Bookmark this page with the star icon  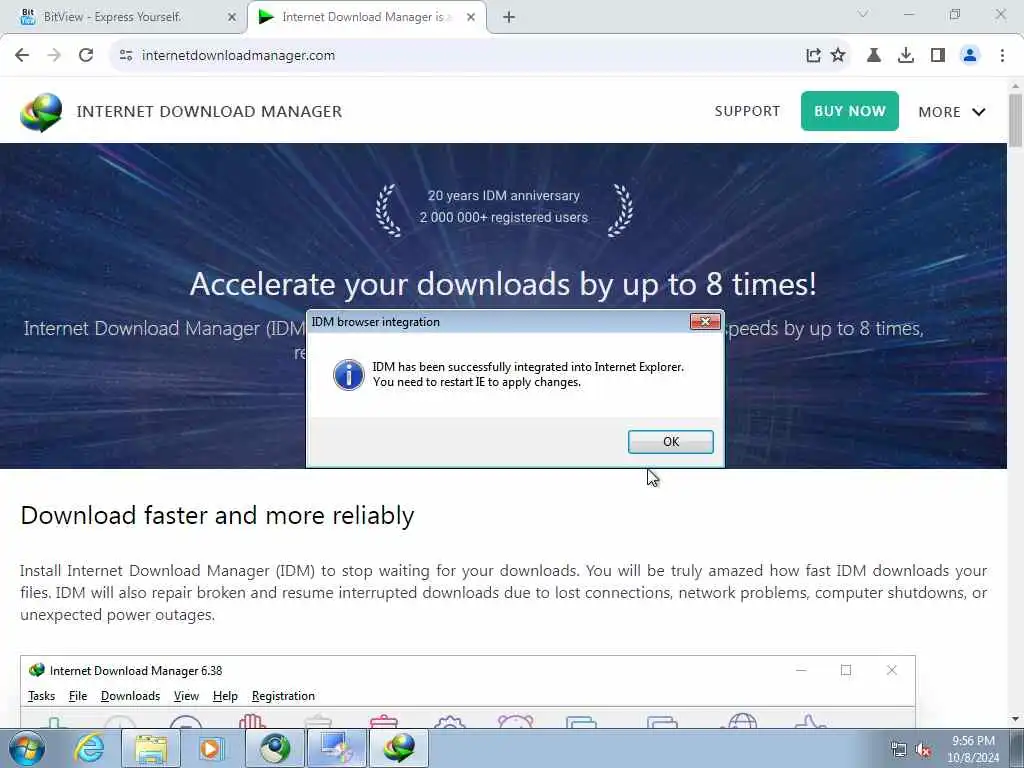[x=838, y=56]
